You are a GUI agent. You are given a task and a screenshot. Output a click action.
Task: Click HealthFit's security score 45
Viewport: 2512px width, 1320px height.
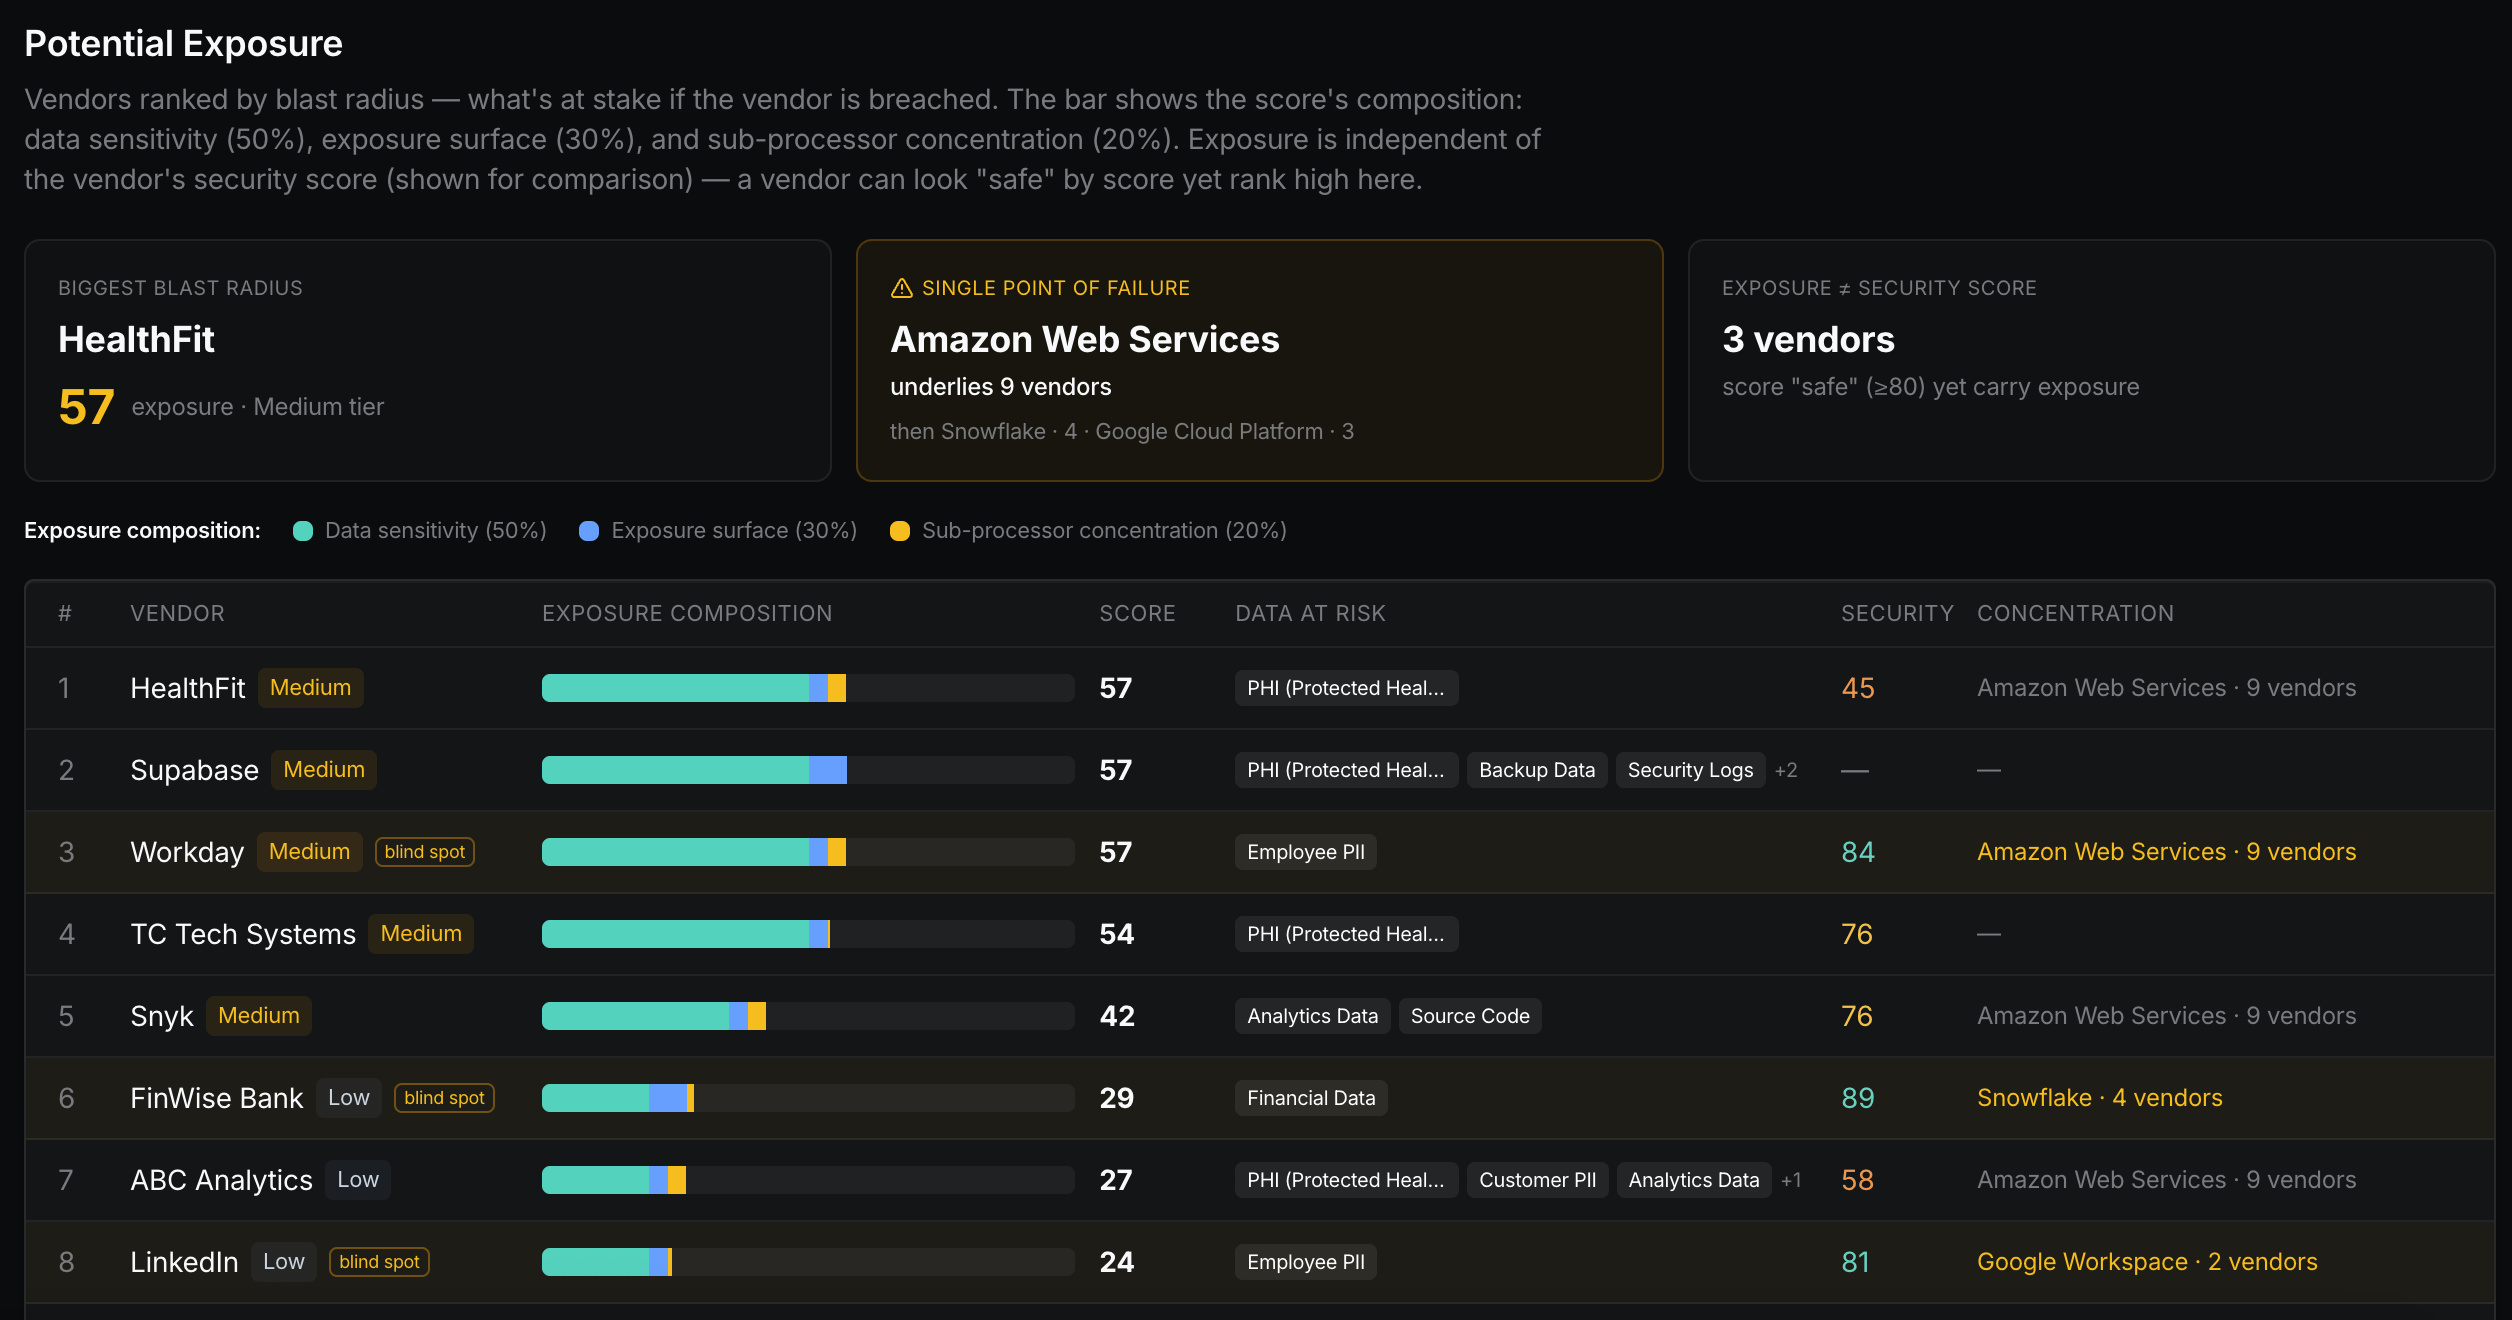point(1858,688)
